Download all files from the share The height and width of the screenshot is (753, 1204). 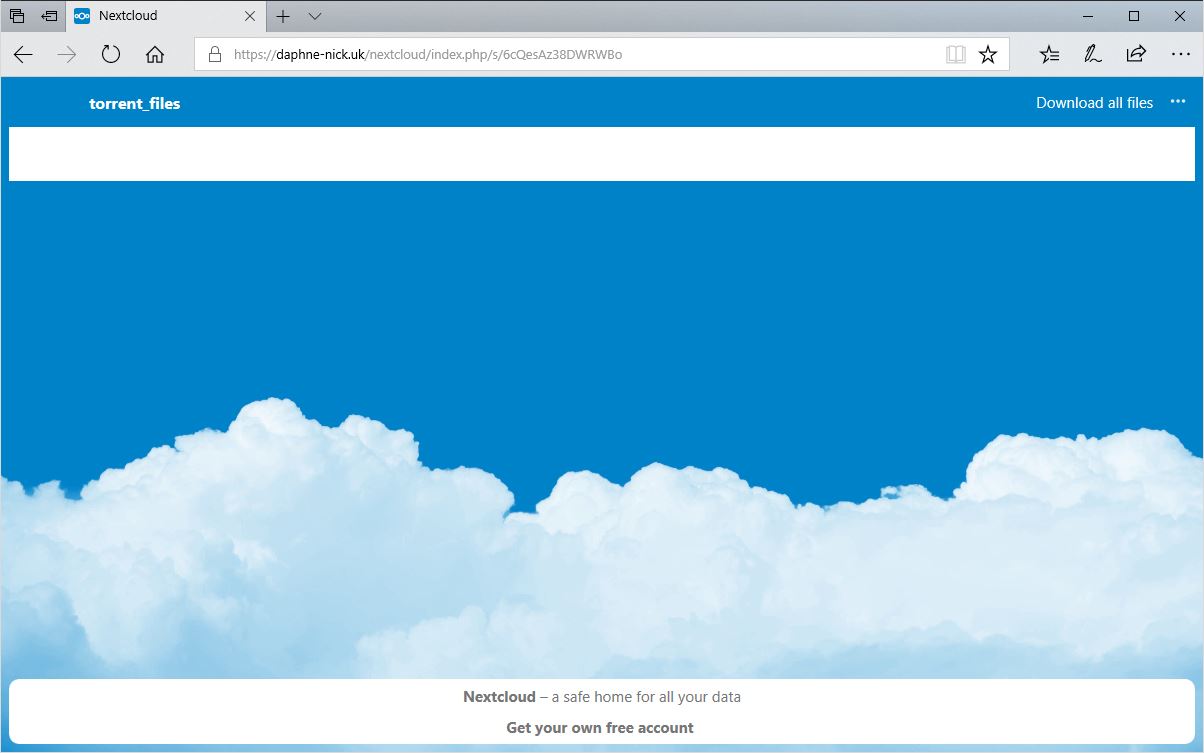[1094, 103]
